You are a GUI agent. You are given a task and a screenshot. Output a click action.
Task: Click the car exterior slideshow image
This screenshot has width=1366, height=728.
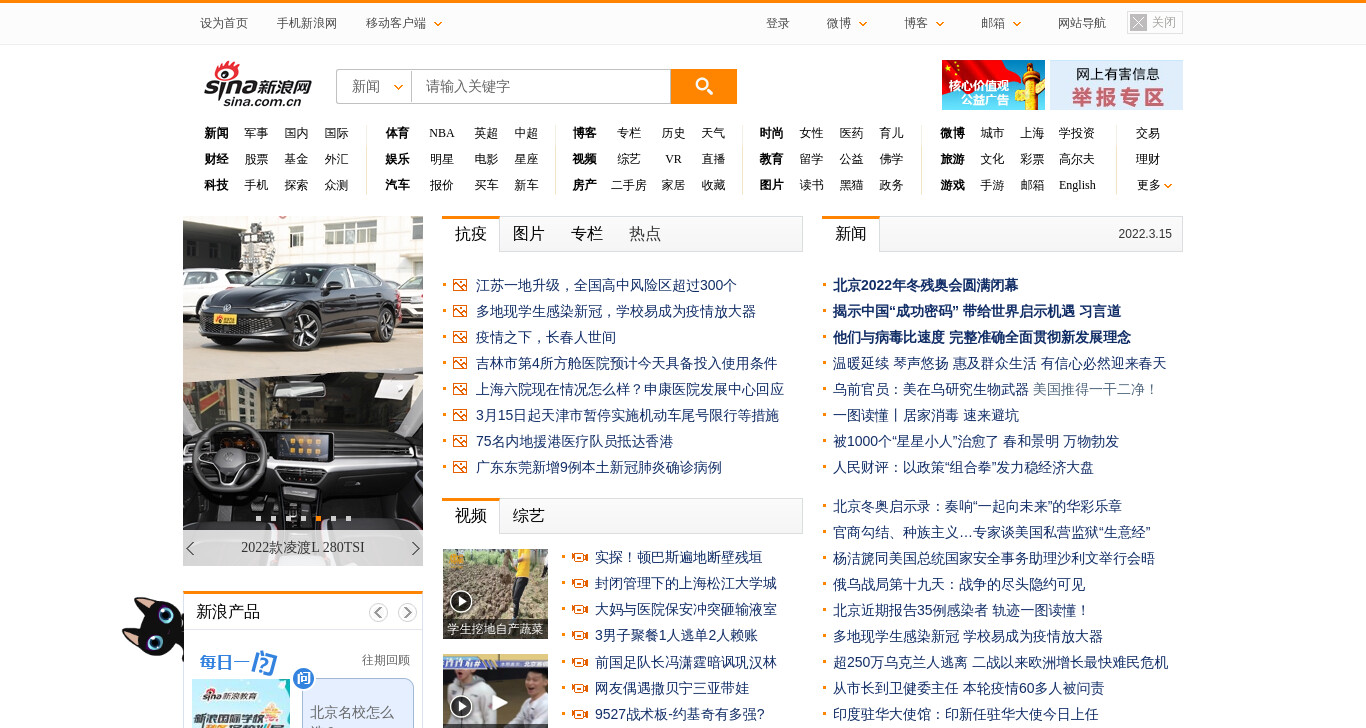coord(303,294)
